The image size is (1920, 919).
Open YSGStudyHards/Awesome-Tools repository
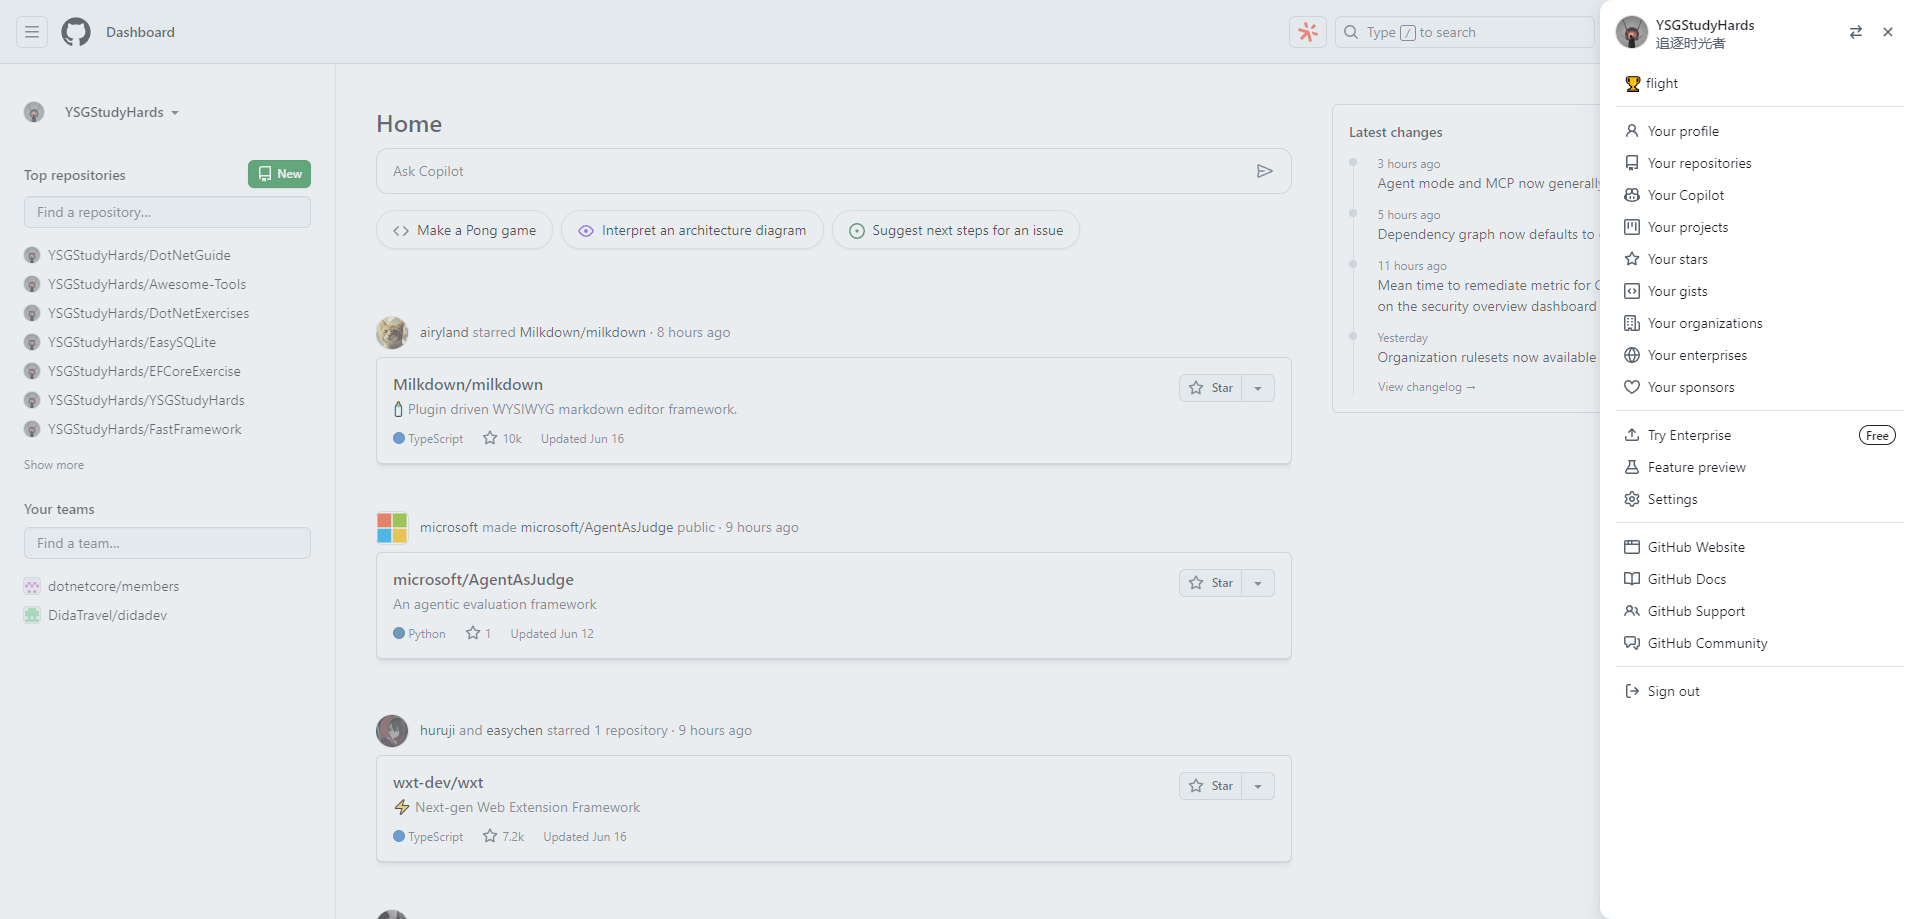(147, 284)
